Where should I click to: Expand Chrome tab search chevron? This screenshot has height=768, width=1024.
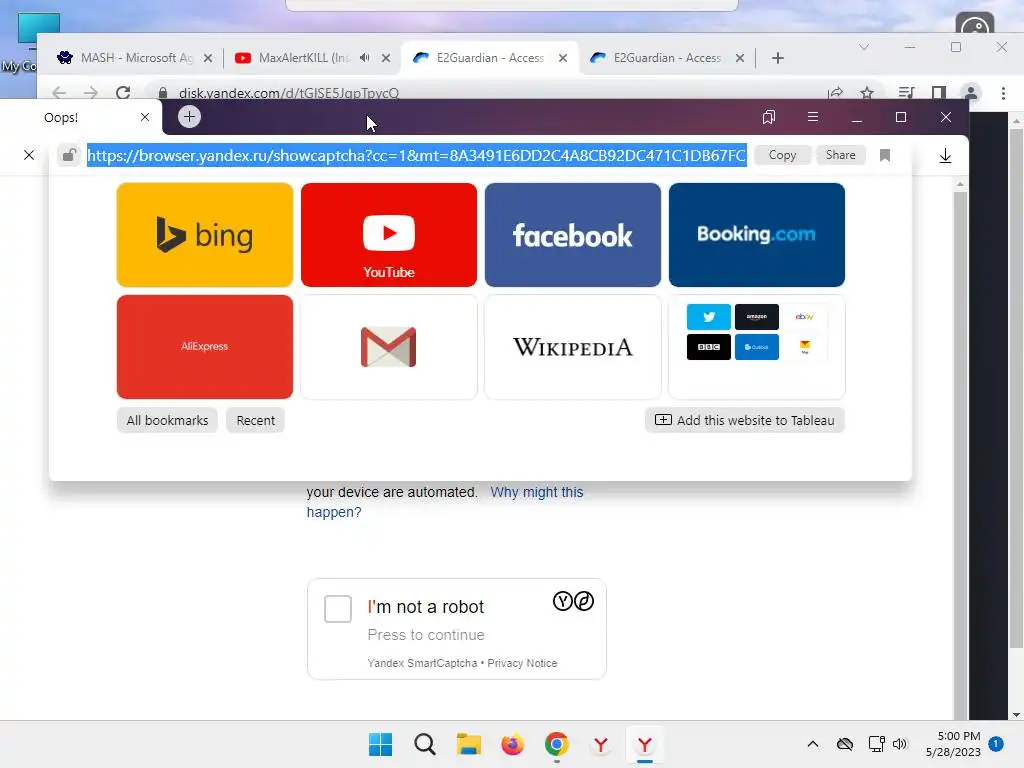(x=863, y=47)
